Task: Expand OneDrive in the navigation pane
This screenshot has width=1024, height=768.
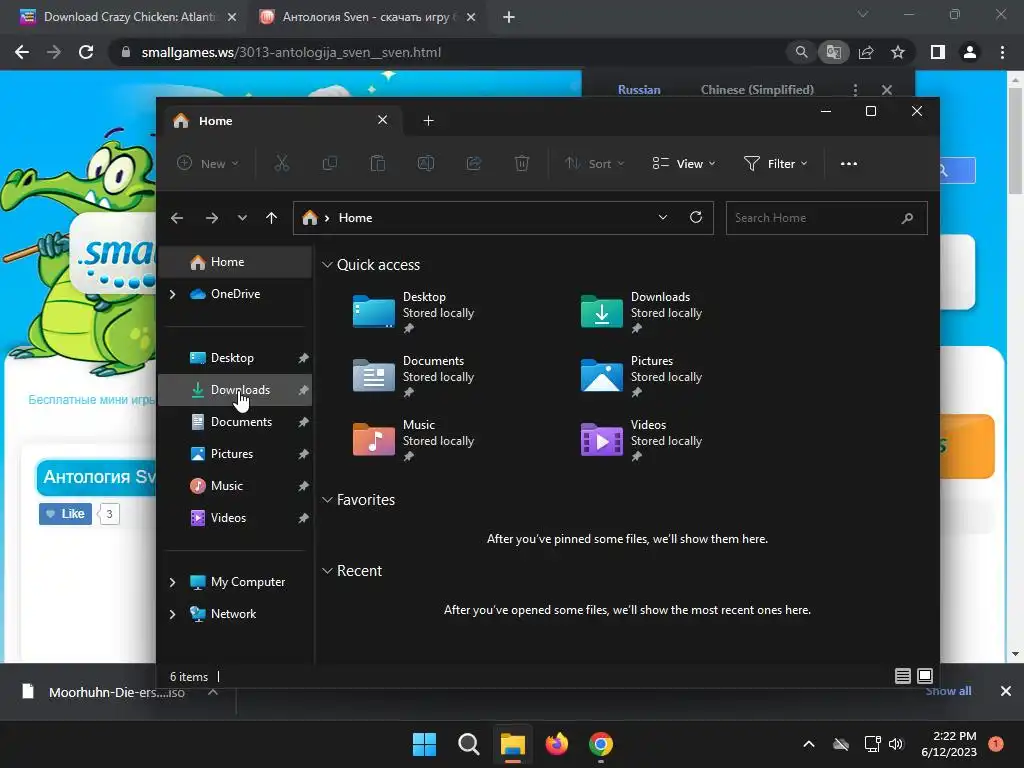Action: click(172, 295)
